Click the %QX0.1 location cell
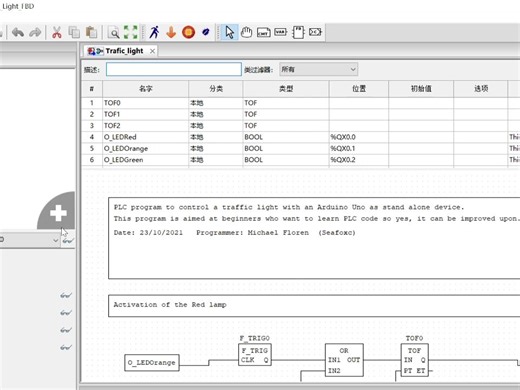Screen dimensions: 520x390 pyautogui.click(x=359, y=148)
